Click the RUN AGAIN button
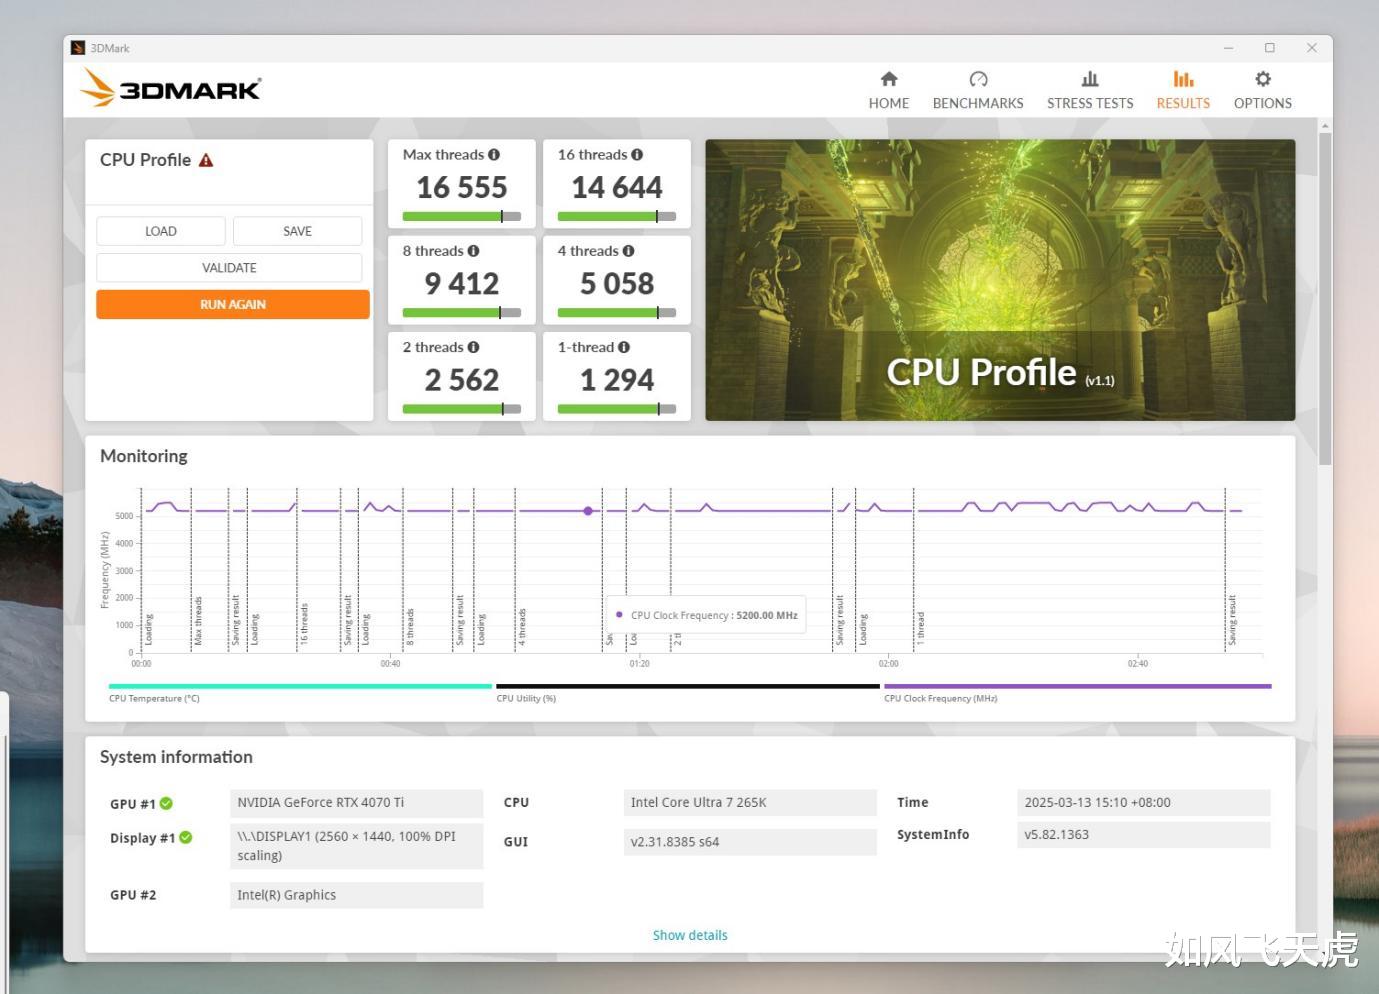The width and height of the screenshot is (1379, 994). pos(233,305)
